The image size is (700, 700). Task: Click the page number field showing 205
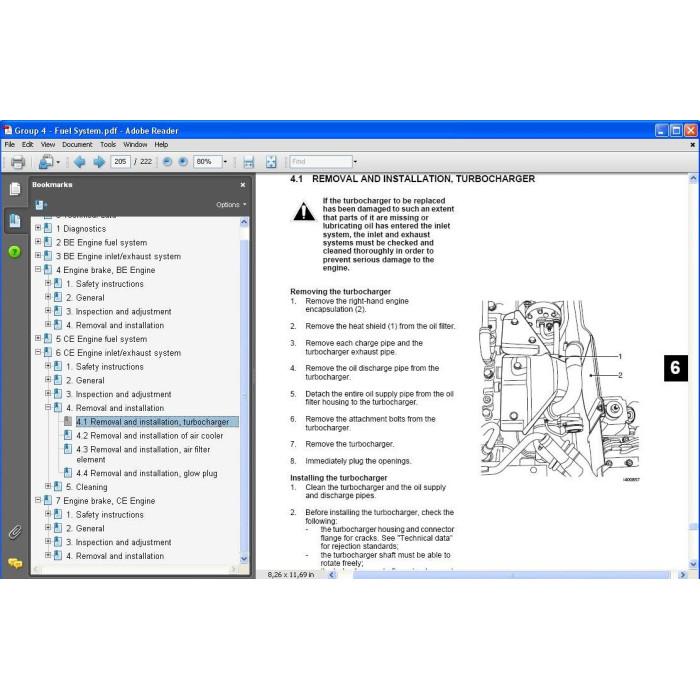point(120,162)
